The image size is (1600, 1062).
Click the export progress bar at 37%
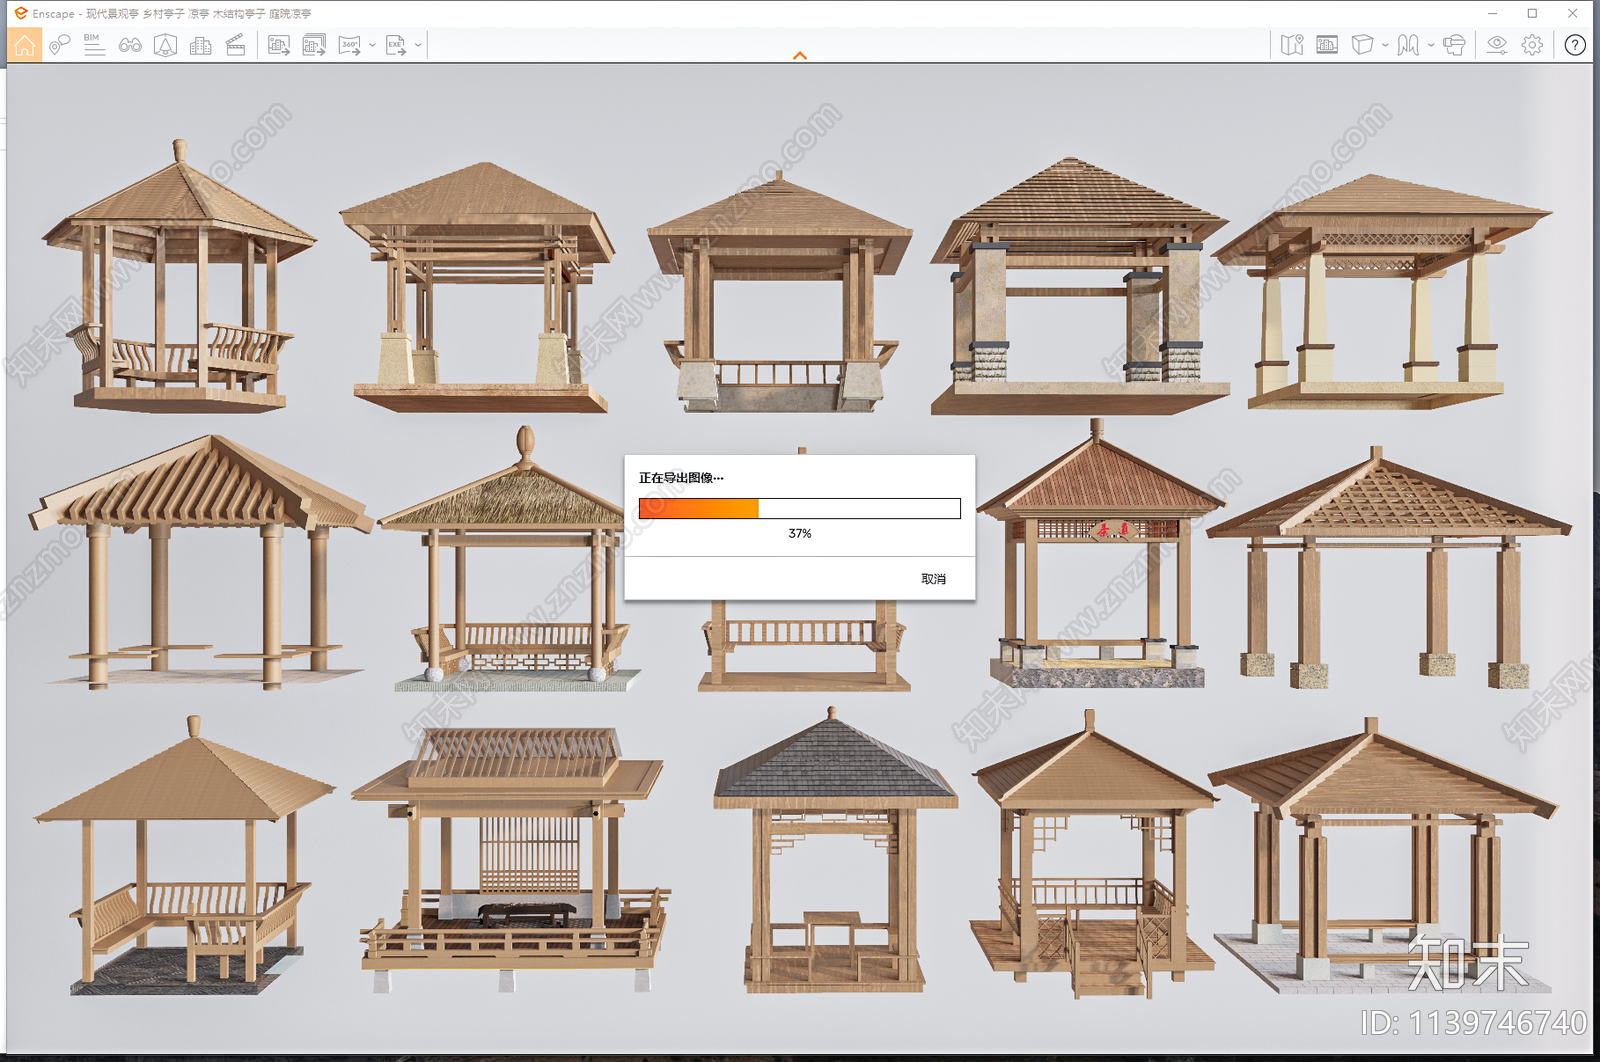point(800,508)
